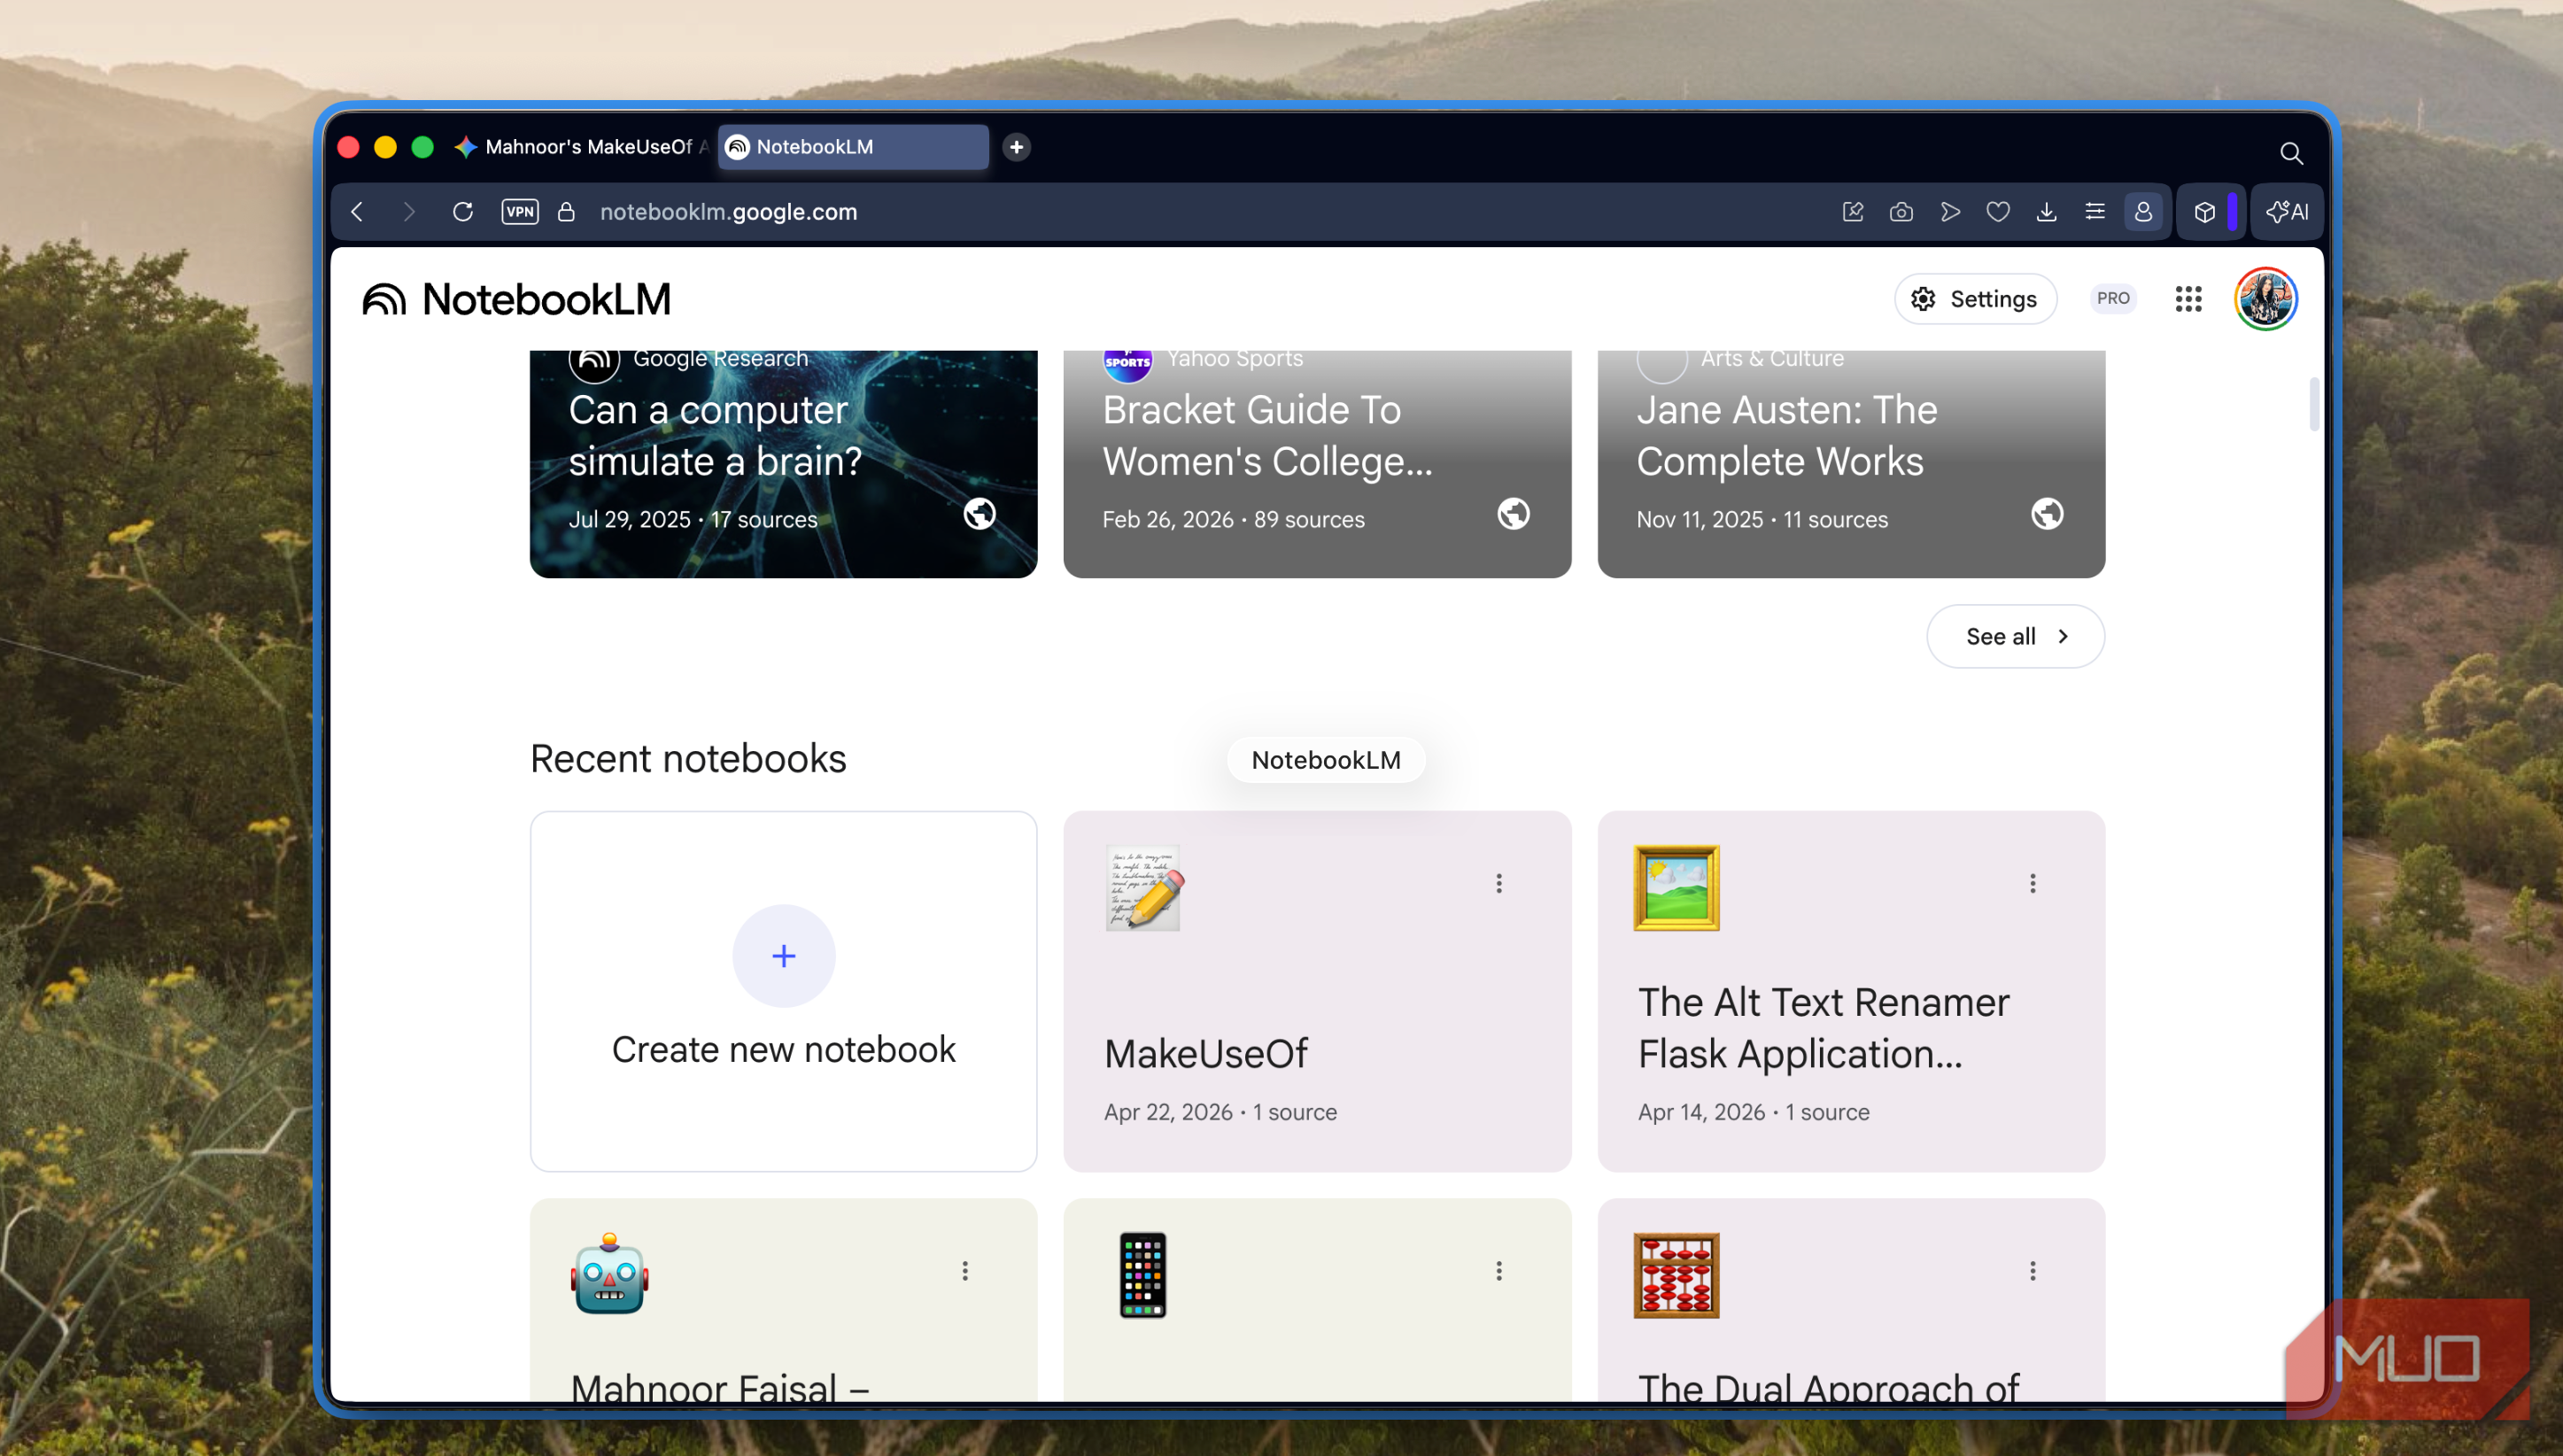Open the Google apps grid

pyautogui.click(x=2188, y=299)
